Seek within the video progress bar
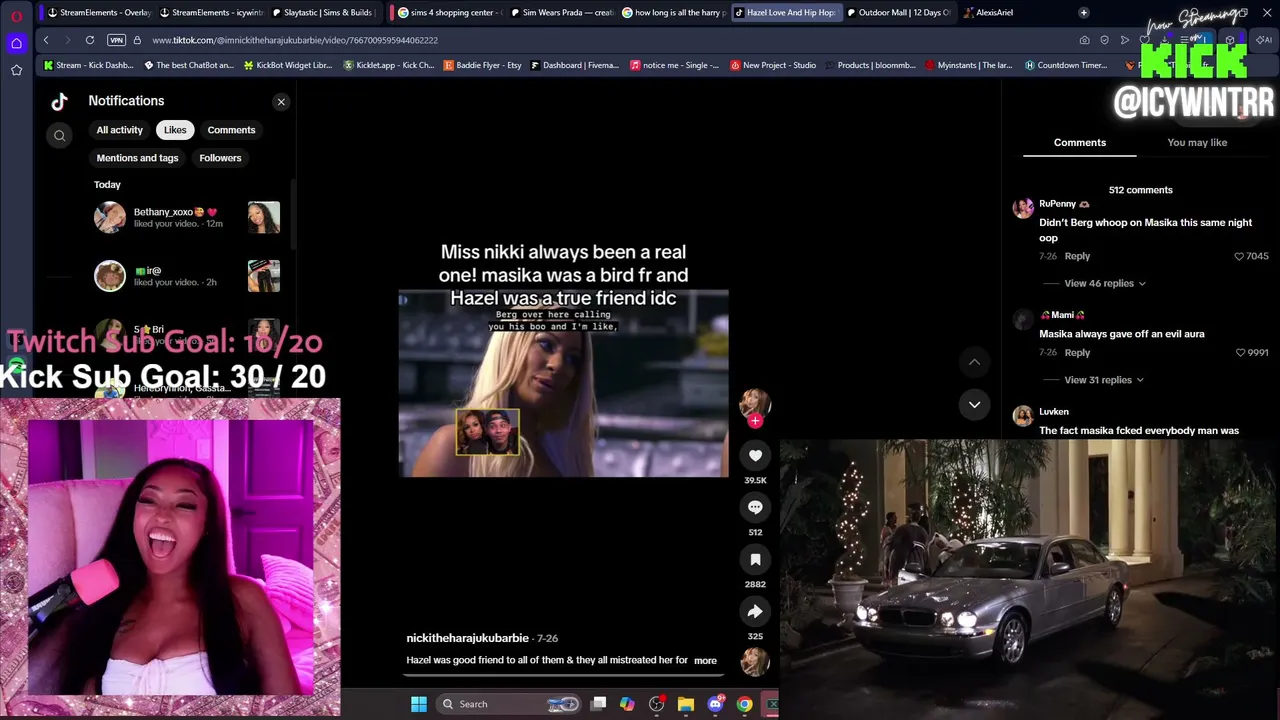 click(564, 675)
